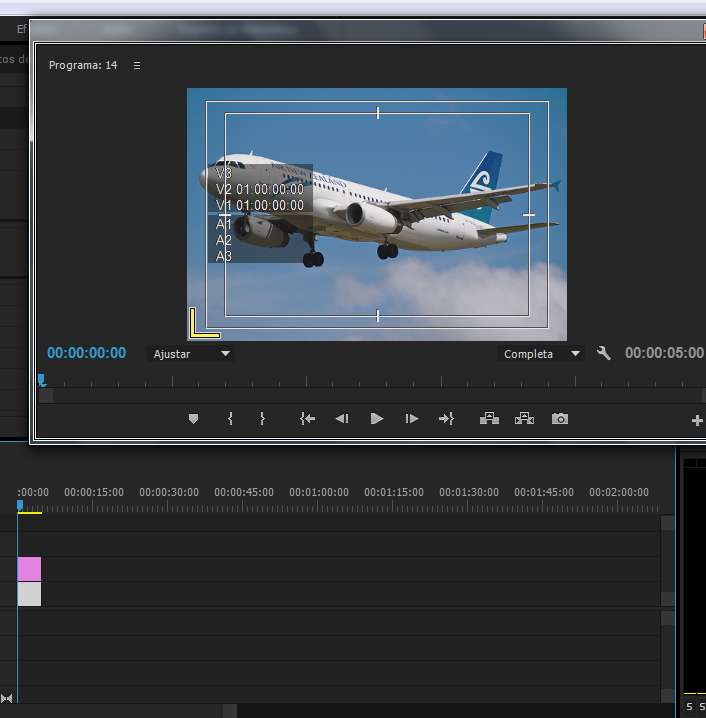This screenshot has height=718, width=706.
Task: Open Programa: 14 panel menu
Action: pyautogui.click(x=137, y=65)
